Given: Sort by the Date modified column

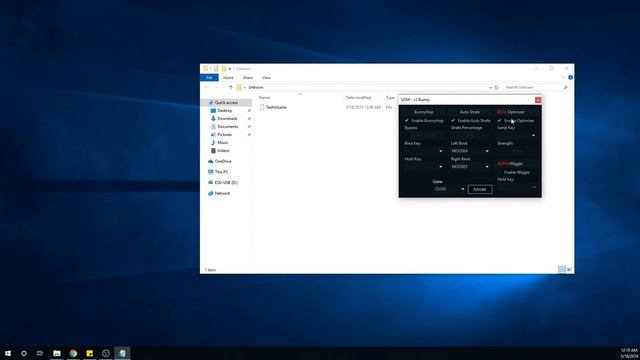Looking at the screenshot, I should click(x=358, y=98).
